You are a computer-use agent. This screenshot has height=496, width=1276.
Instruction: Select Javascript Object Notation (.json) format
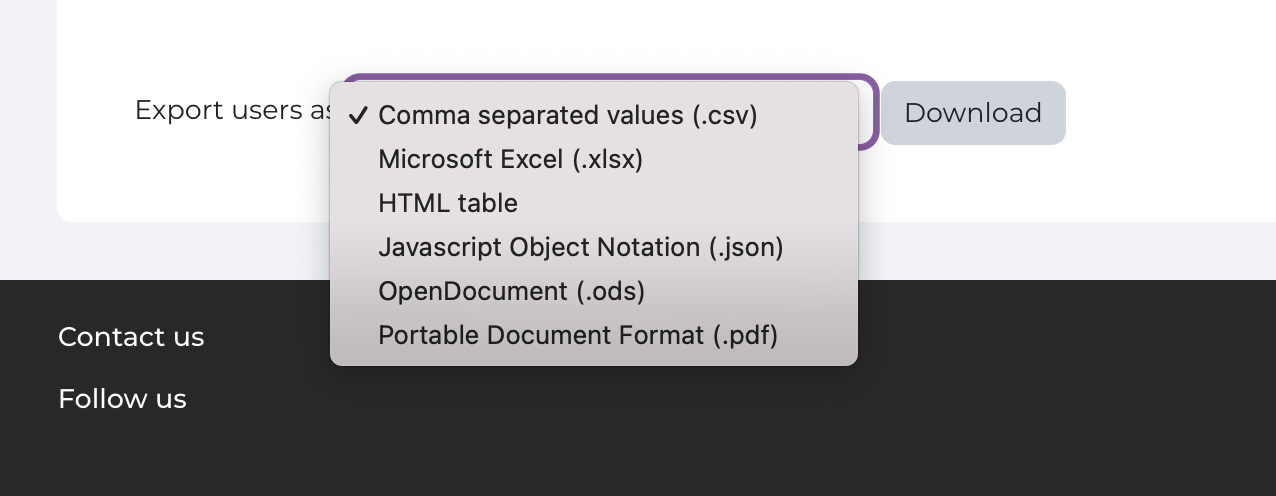[x=580, y=248]
